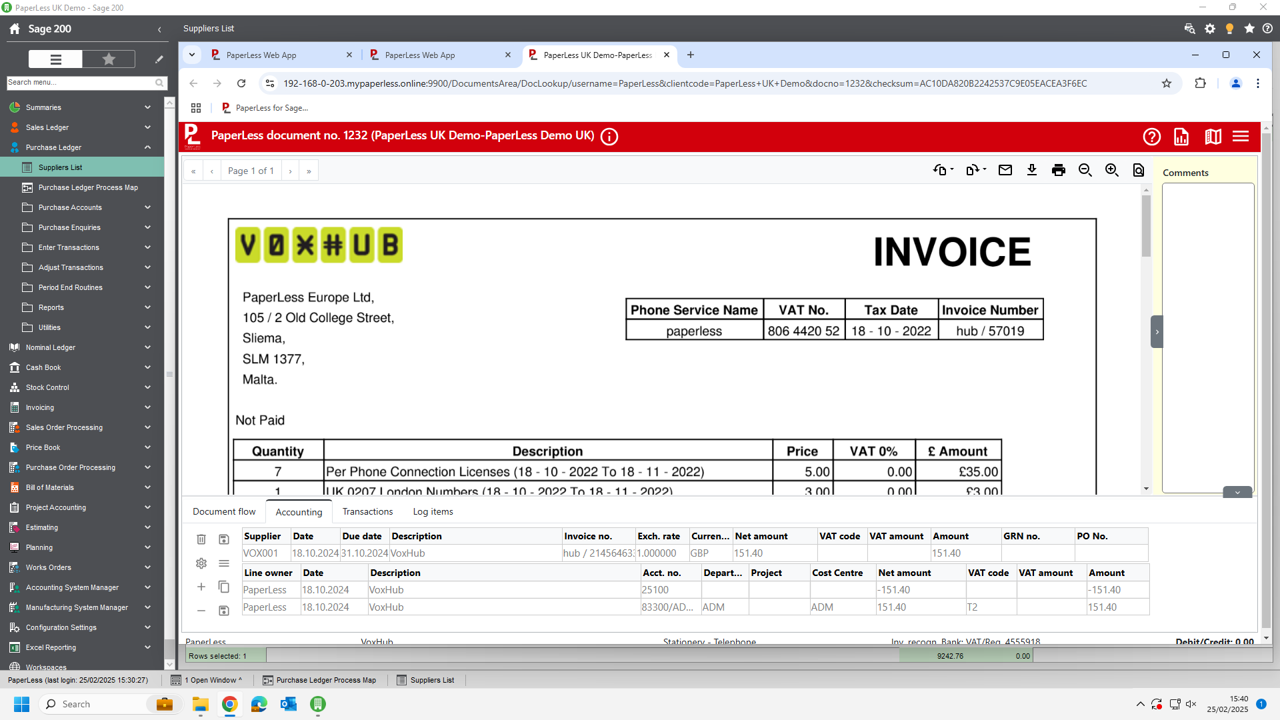Zoom out of the invoice document
This screenshot has height=720, width=1280.
click(1084, 170)
